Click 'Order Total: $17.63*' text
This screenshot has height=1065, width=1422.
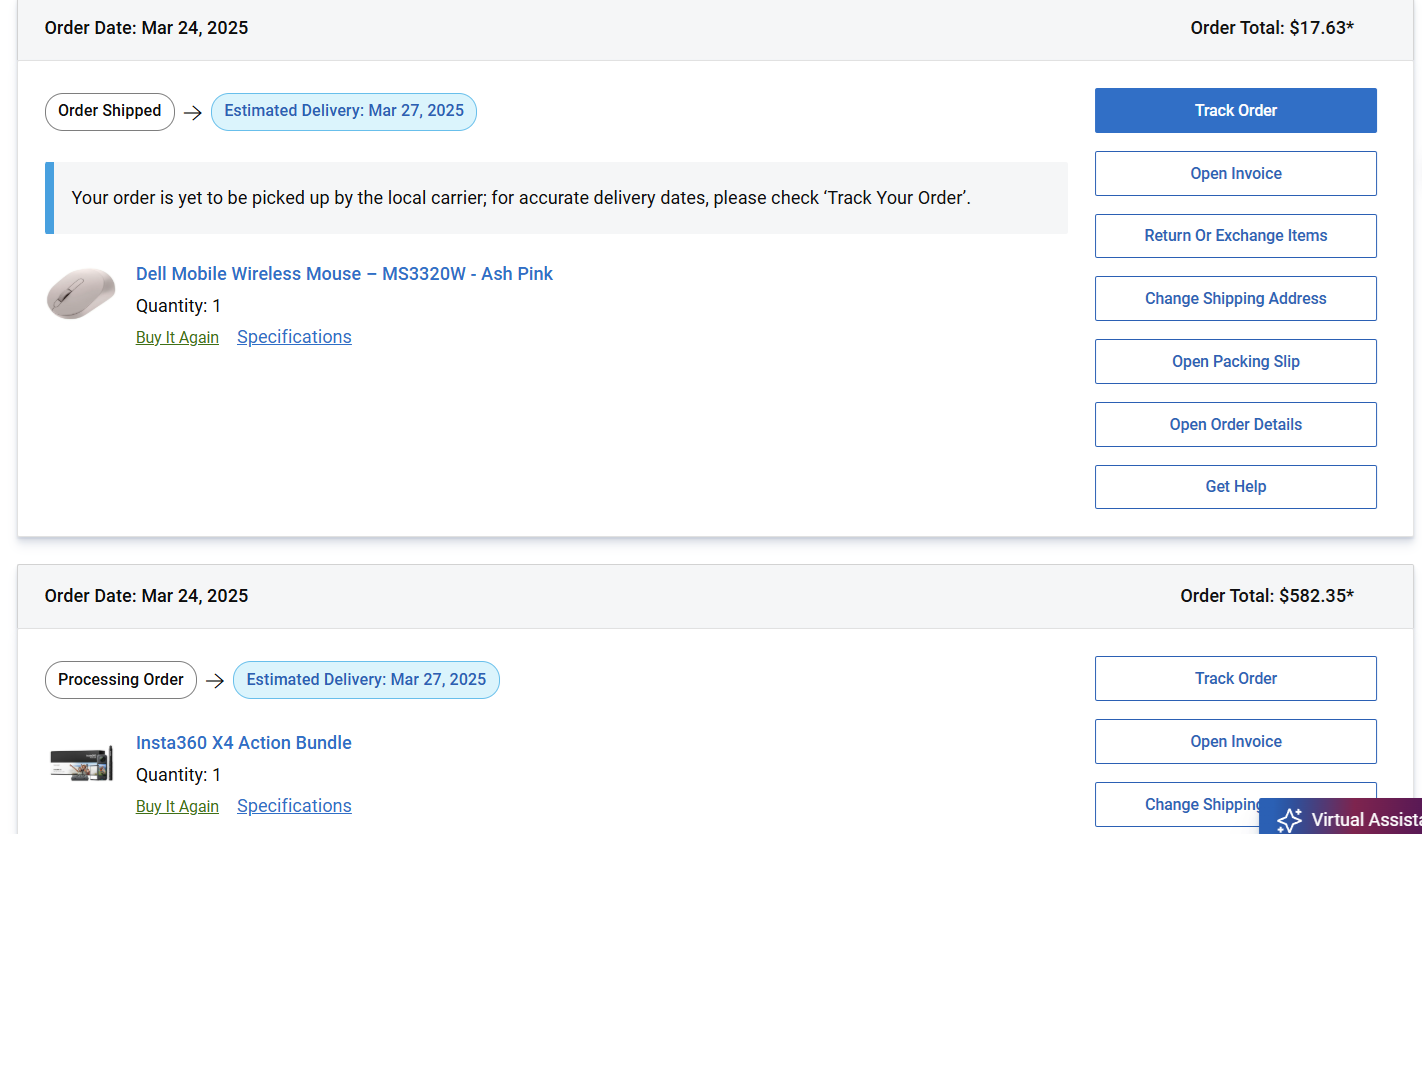click(1272, 28)
